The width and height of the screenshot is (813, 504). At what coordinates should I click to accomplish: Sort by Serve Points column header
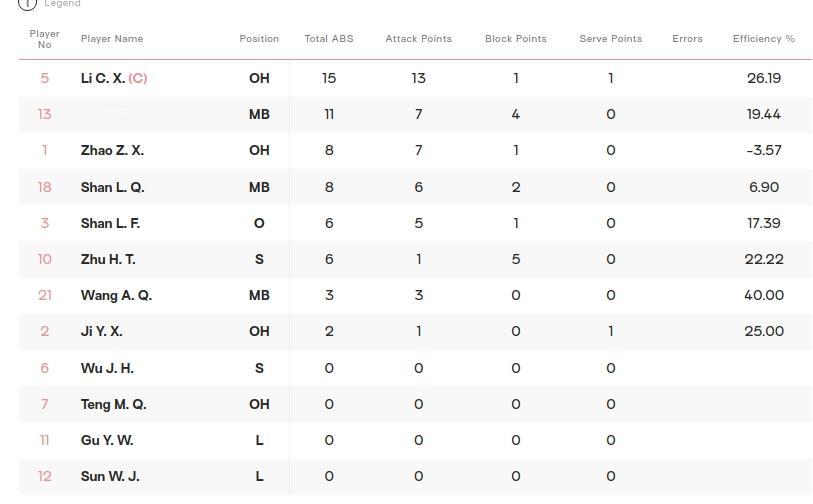pyautogui.click(x=611, y=39)
